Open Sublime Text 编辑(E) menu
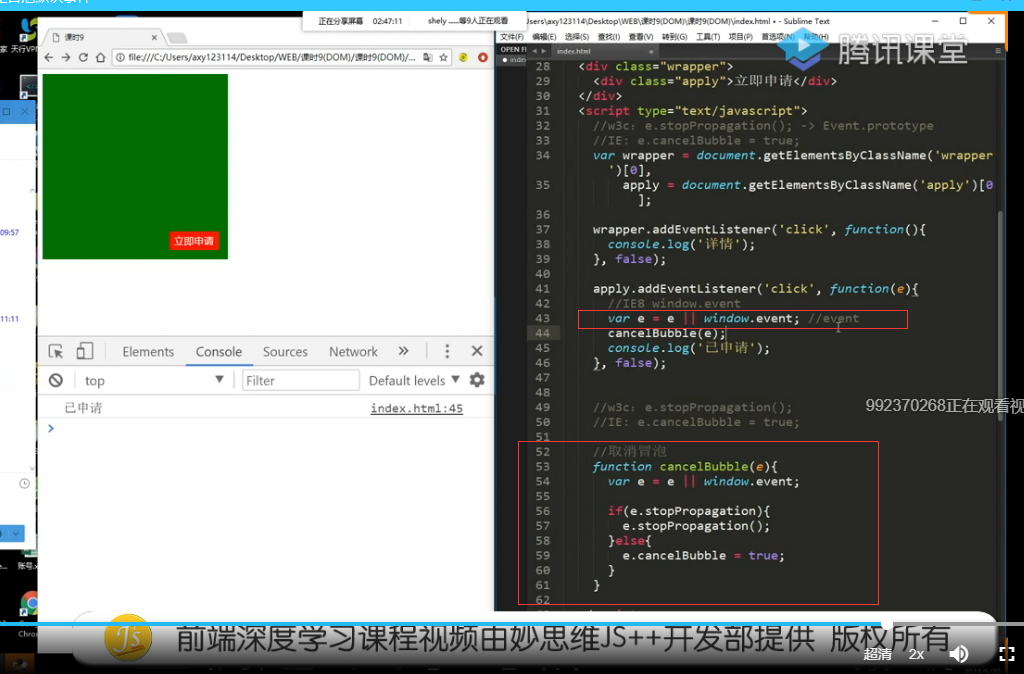This screenshot has width=1024, height=674. [544, 37]
